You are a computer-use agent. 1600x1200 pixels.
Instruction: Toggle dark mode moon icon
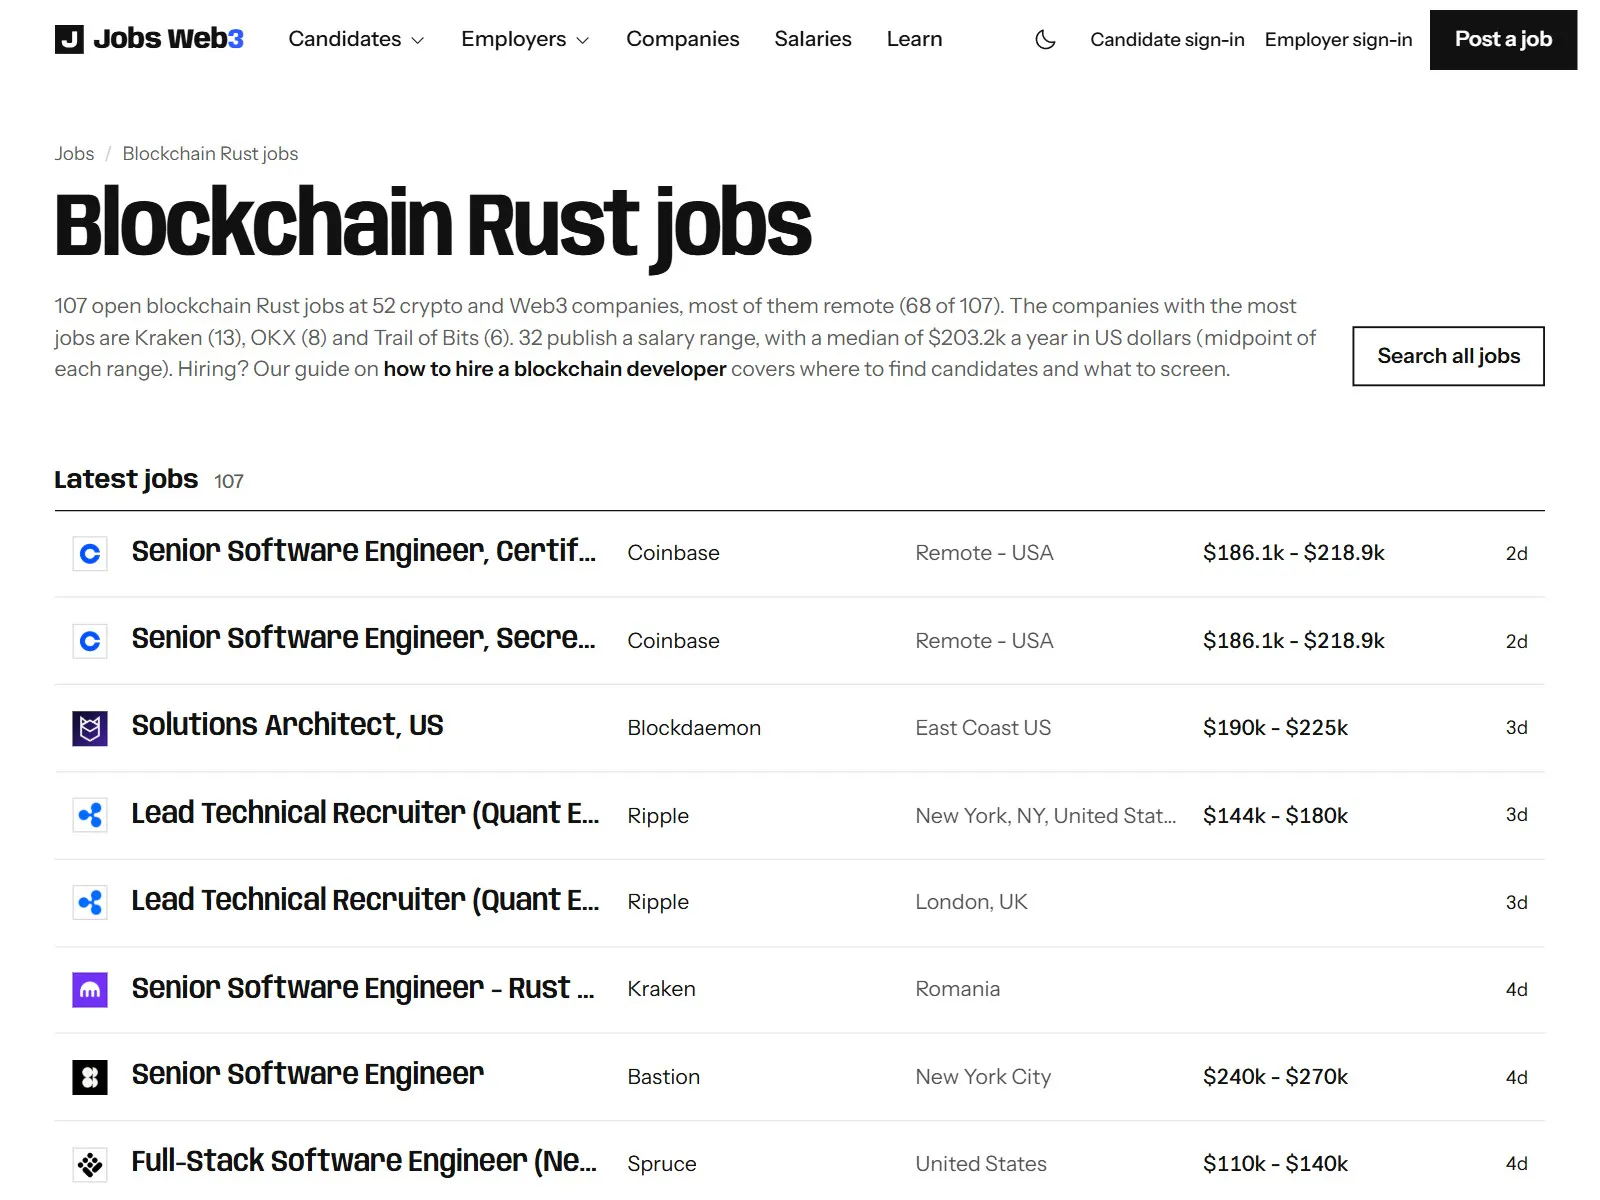coord(1045,40)
